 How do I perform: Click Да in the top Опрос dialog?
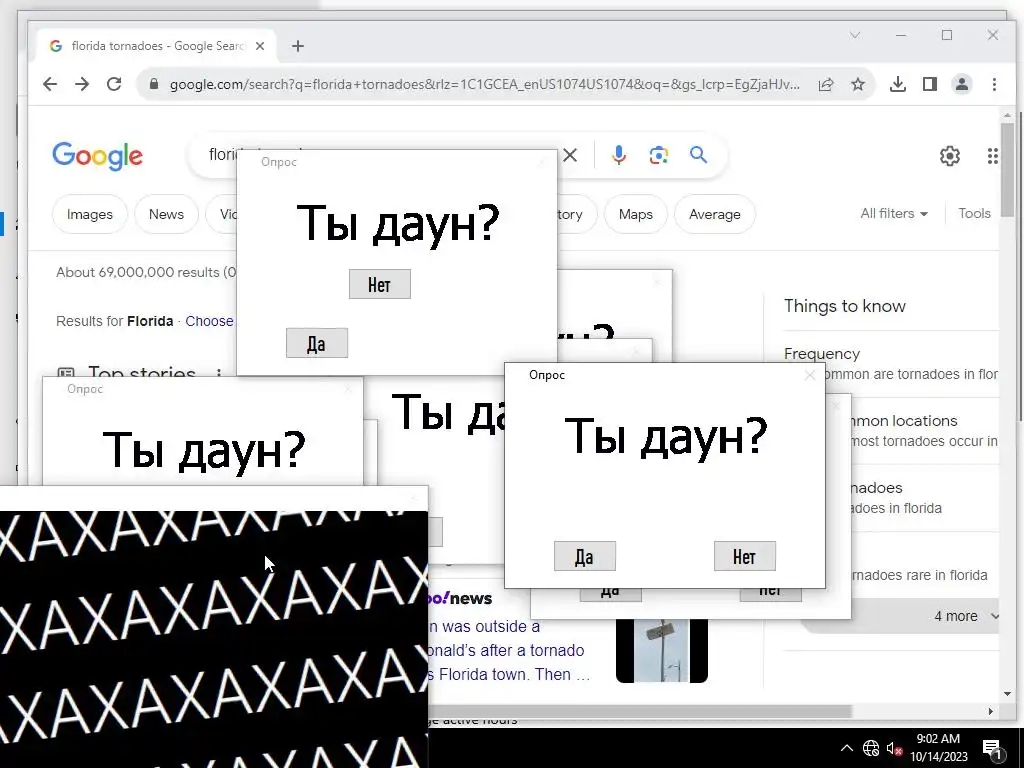pos(317,343)
